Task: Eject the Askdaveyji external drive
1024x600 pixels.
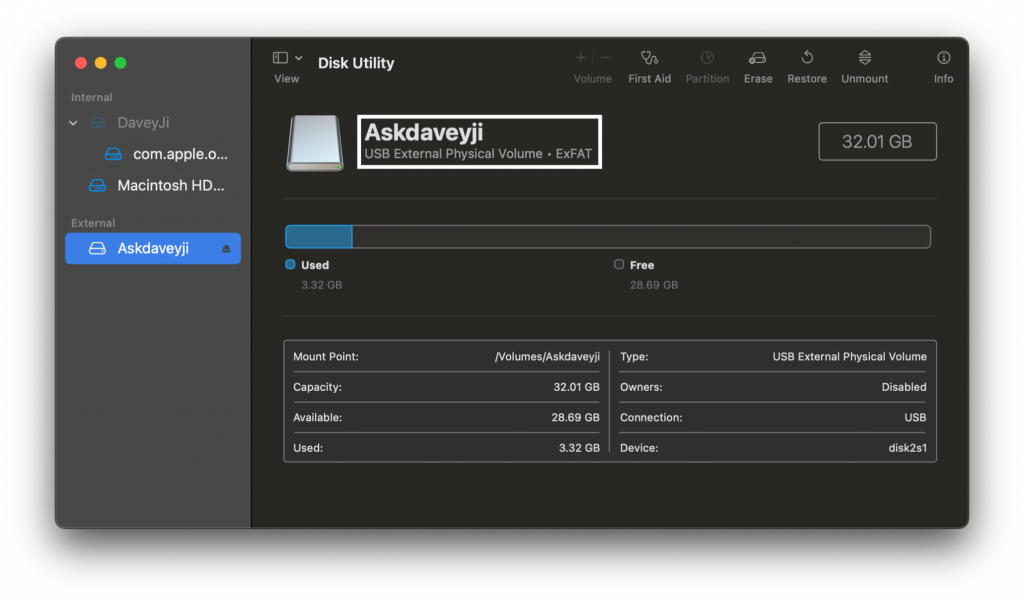Action: [x=226, y=249]
